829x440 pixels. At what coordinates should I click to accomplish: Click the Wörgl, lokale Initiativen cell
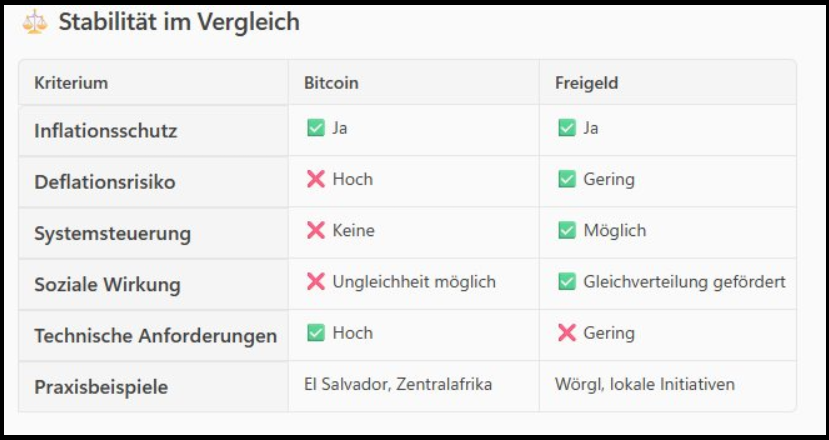tap(645, 385)
